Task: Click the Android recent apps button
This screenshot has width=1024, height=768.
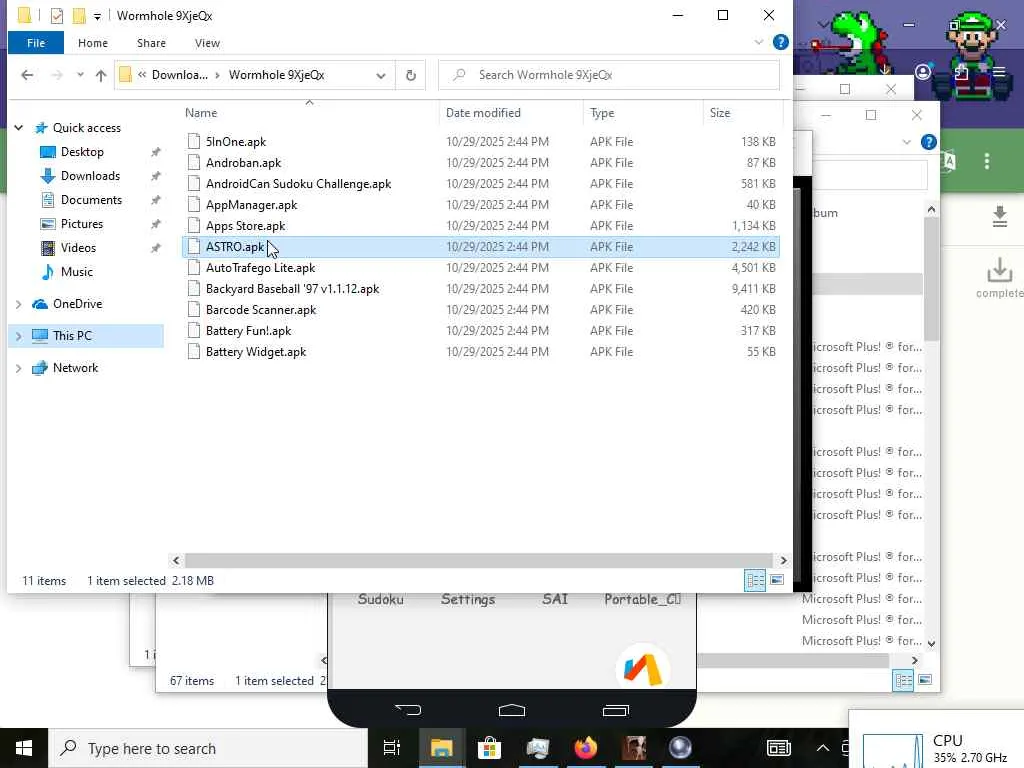Action: click(x=615, y=710)
